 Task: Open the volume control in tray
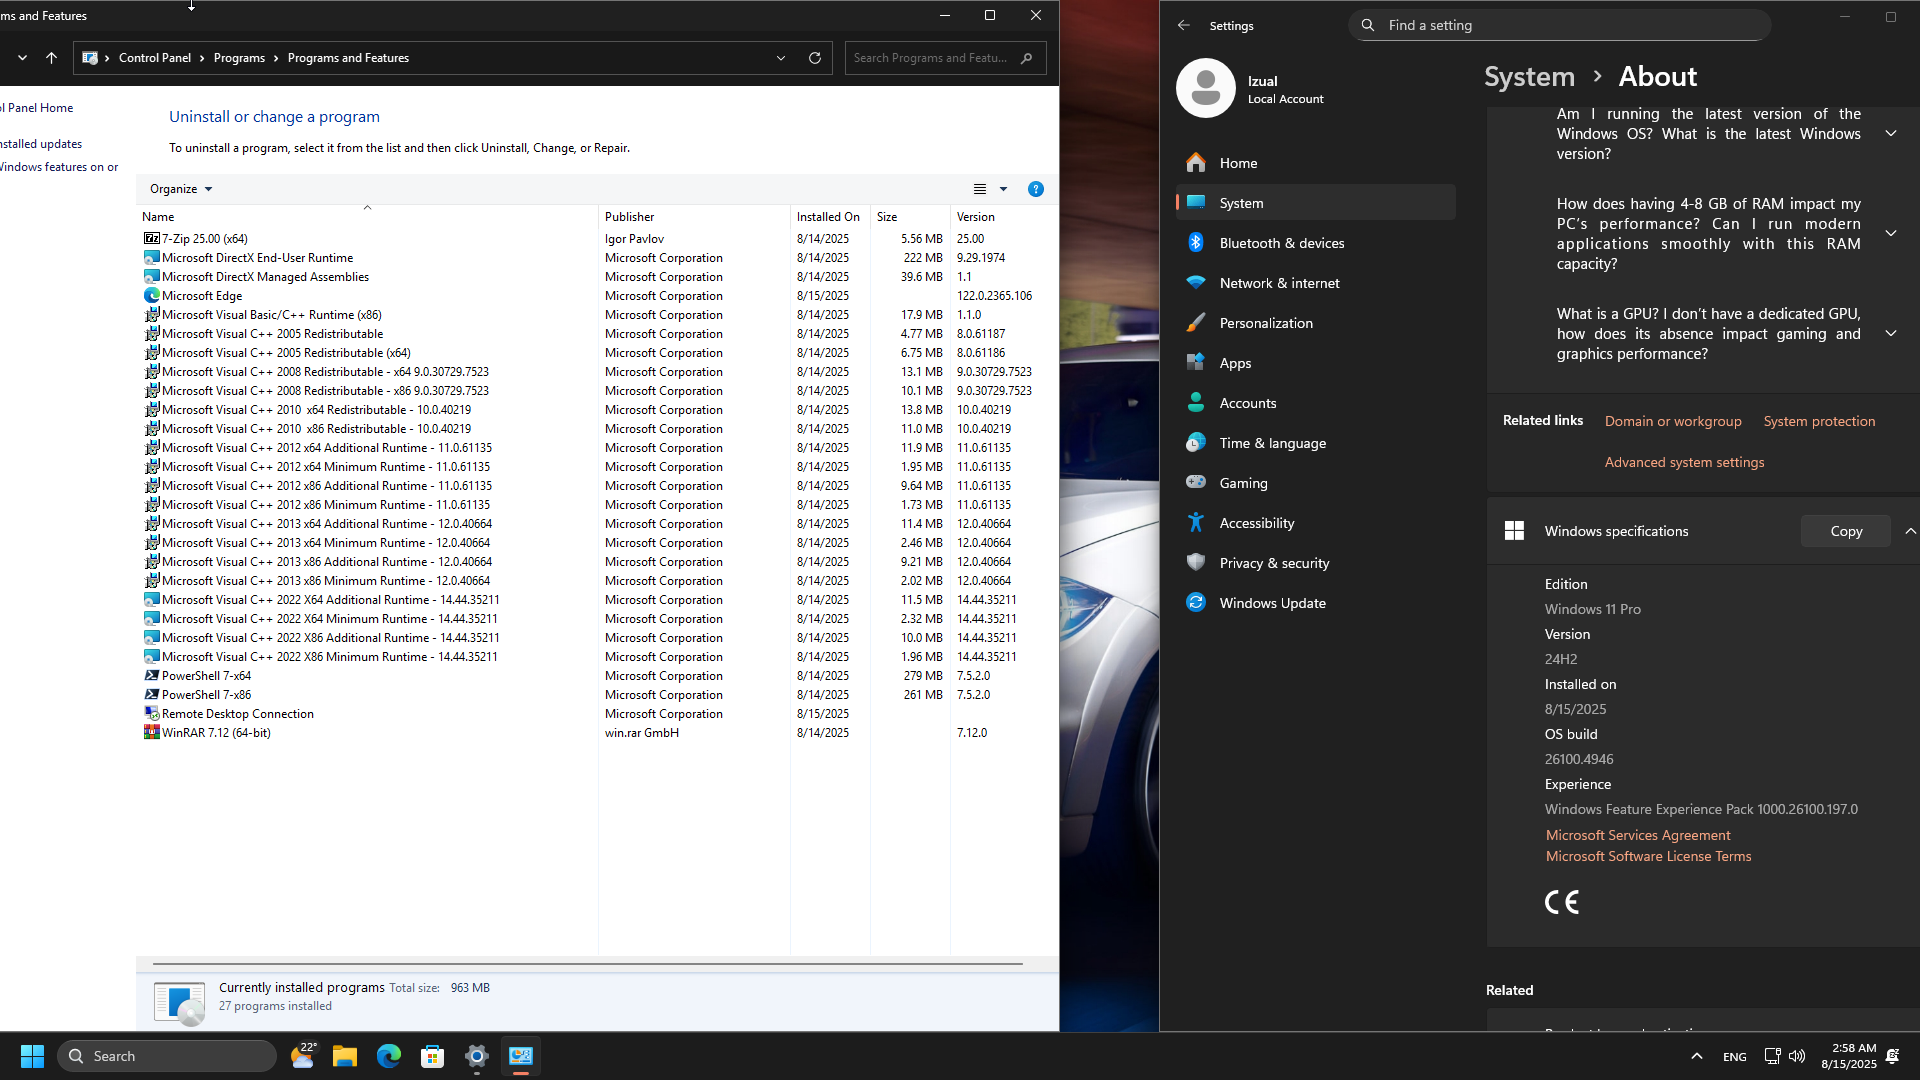pyautogui.click(x=1797, y=1056)
